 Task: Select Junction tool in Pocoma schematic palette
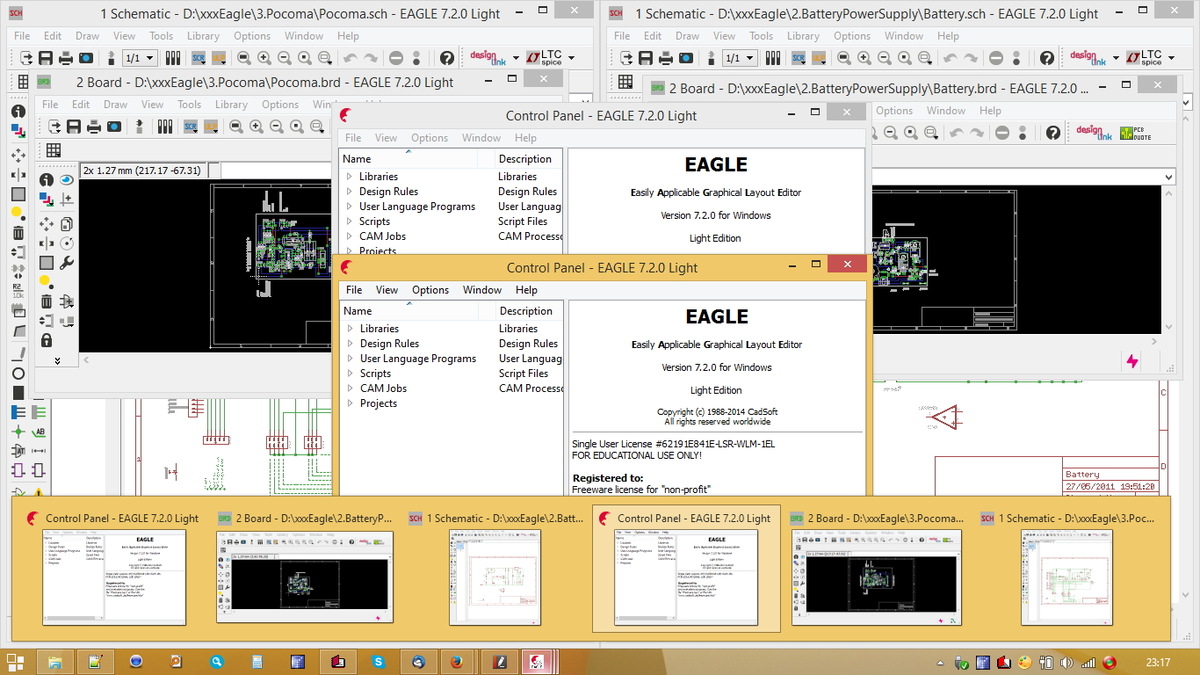coord(18,431)
